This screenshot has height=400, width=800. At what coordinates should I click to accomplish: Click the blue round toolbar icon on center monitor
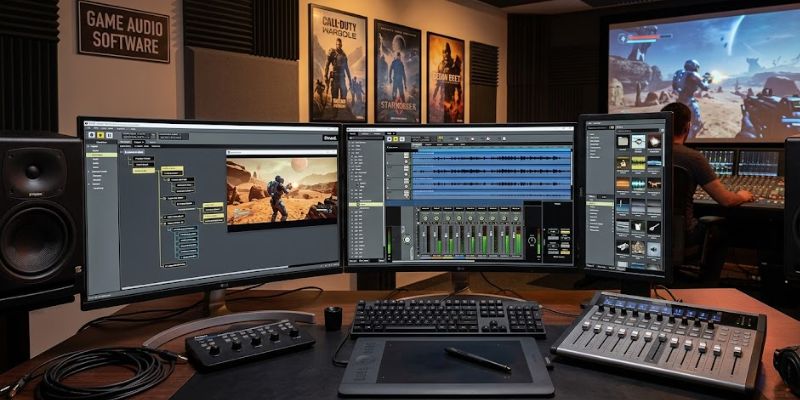(389, 139)
